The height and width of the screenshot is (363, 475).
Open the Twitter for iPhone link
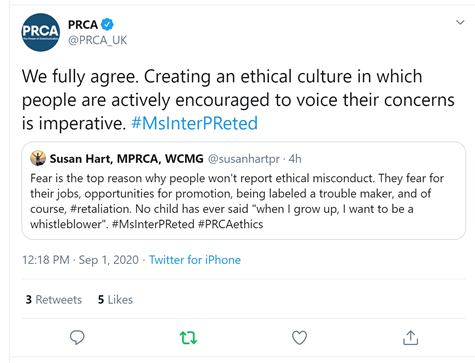[x=195, y=260]
